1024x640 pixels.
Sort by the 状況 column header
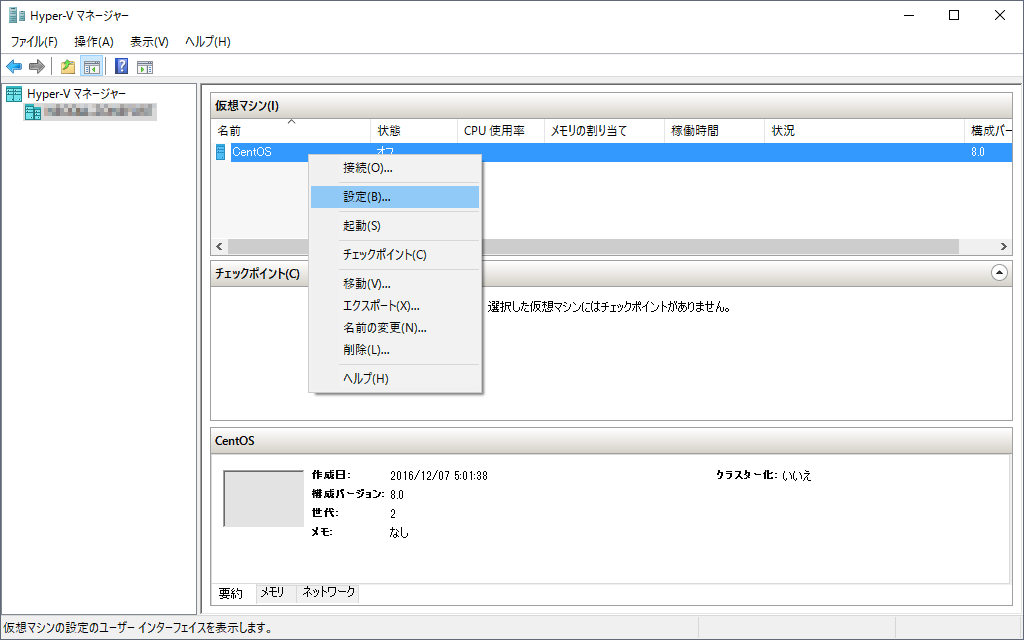864,131
